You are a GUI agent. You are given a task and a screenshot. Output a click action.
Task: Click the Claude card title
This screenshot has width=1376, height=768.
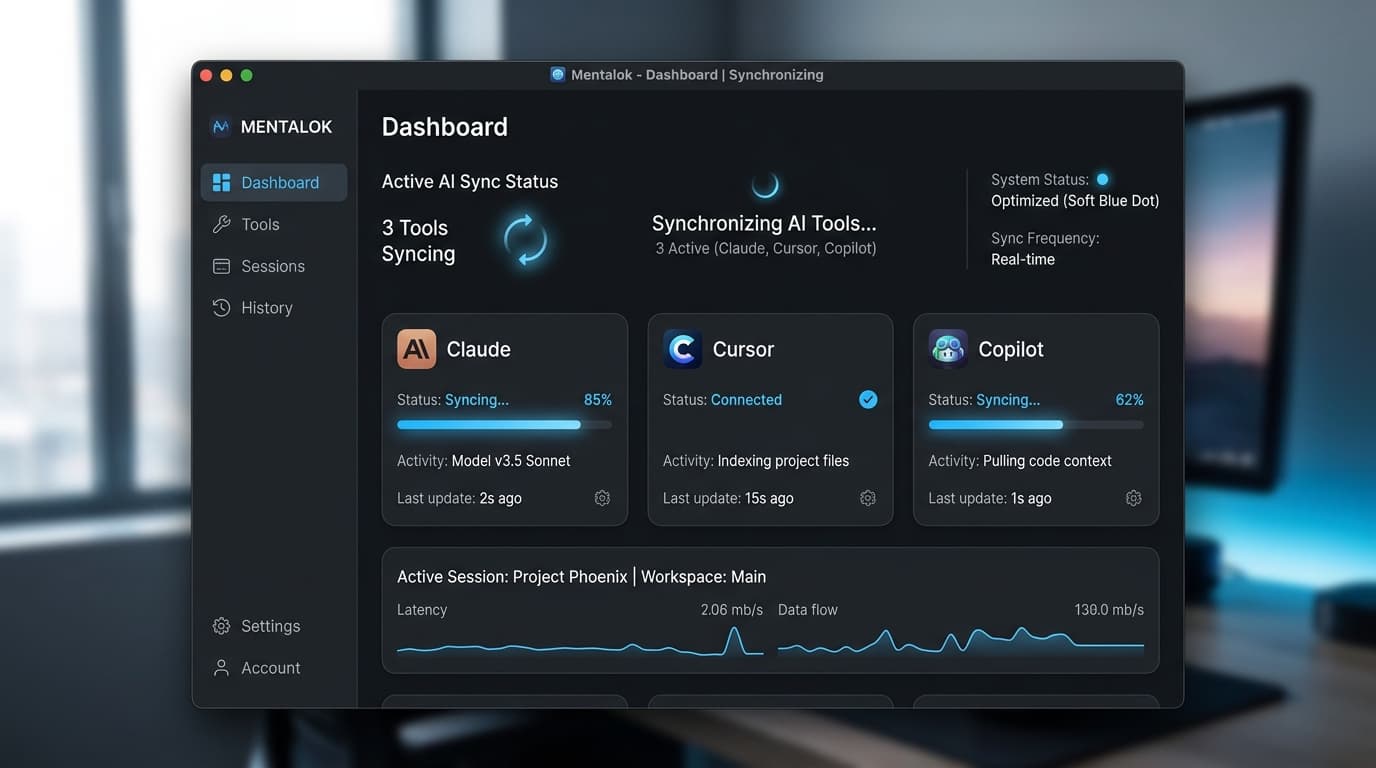click(x=478, y=349)
